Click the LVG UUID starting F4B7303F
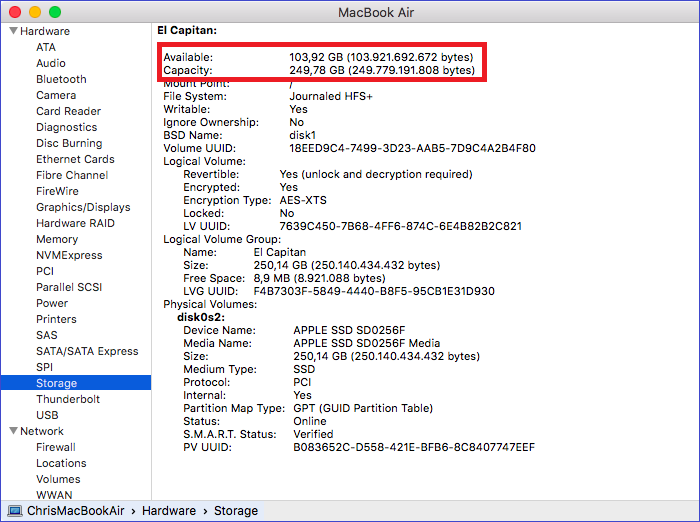This screenshot has width=700, height=522. 374,291
